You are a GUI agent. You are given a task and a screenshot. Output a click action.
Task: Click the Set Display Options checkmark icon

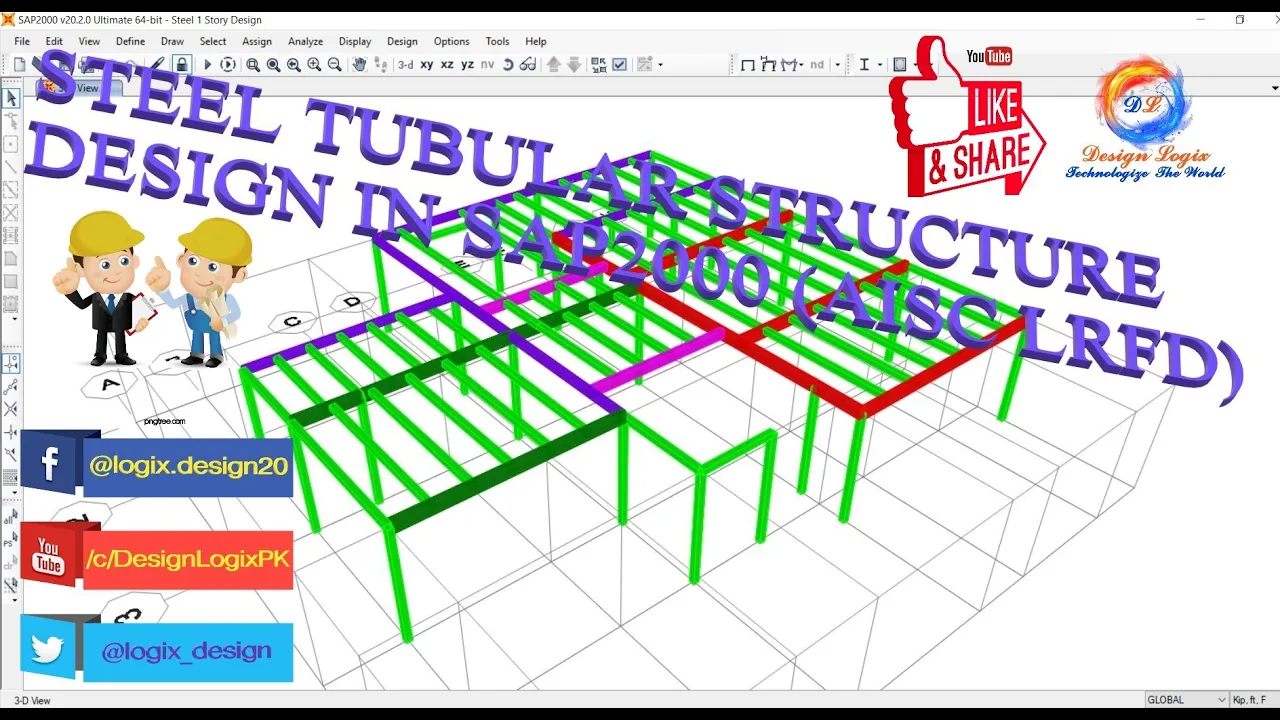click(620, 65)
